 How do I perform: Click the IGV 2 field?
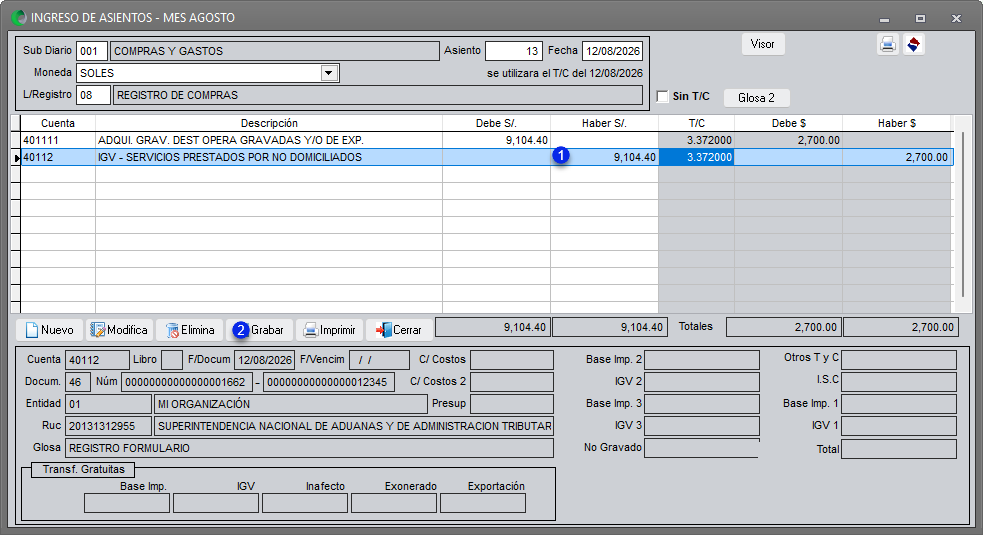click(702, 382)
